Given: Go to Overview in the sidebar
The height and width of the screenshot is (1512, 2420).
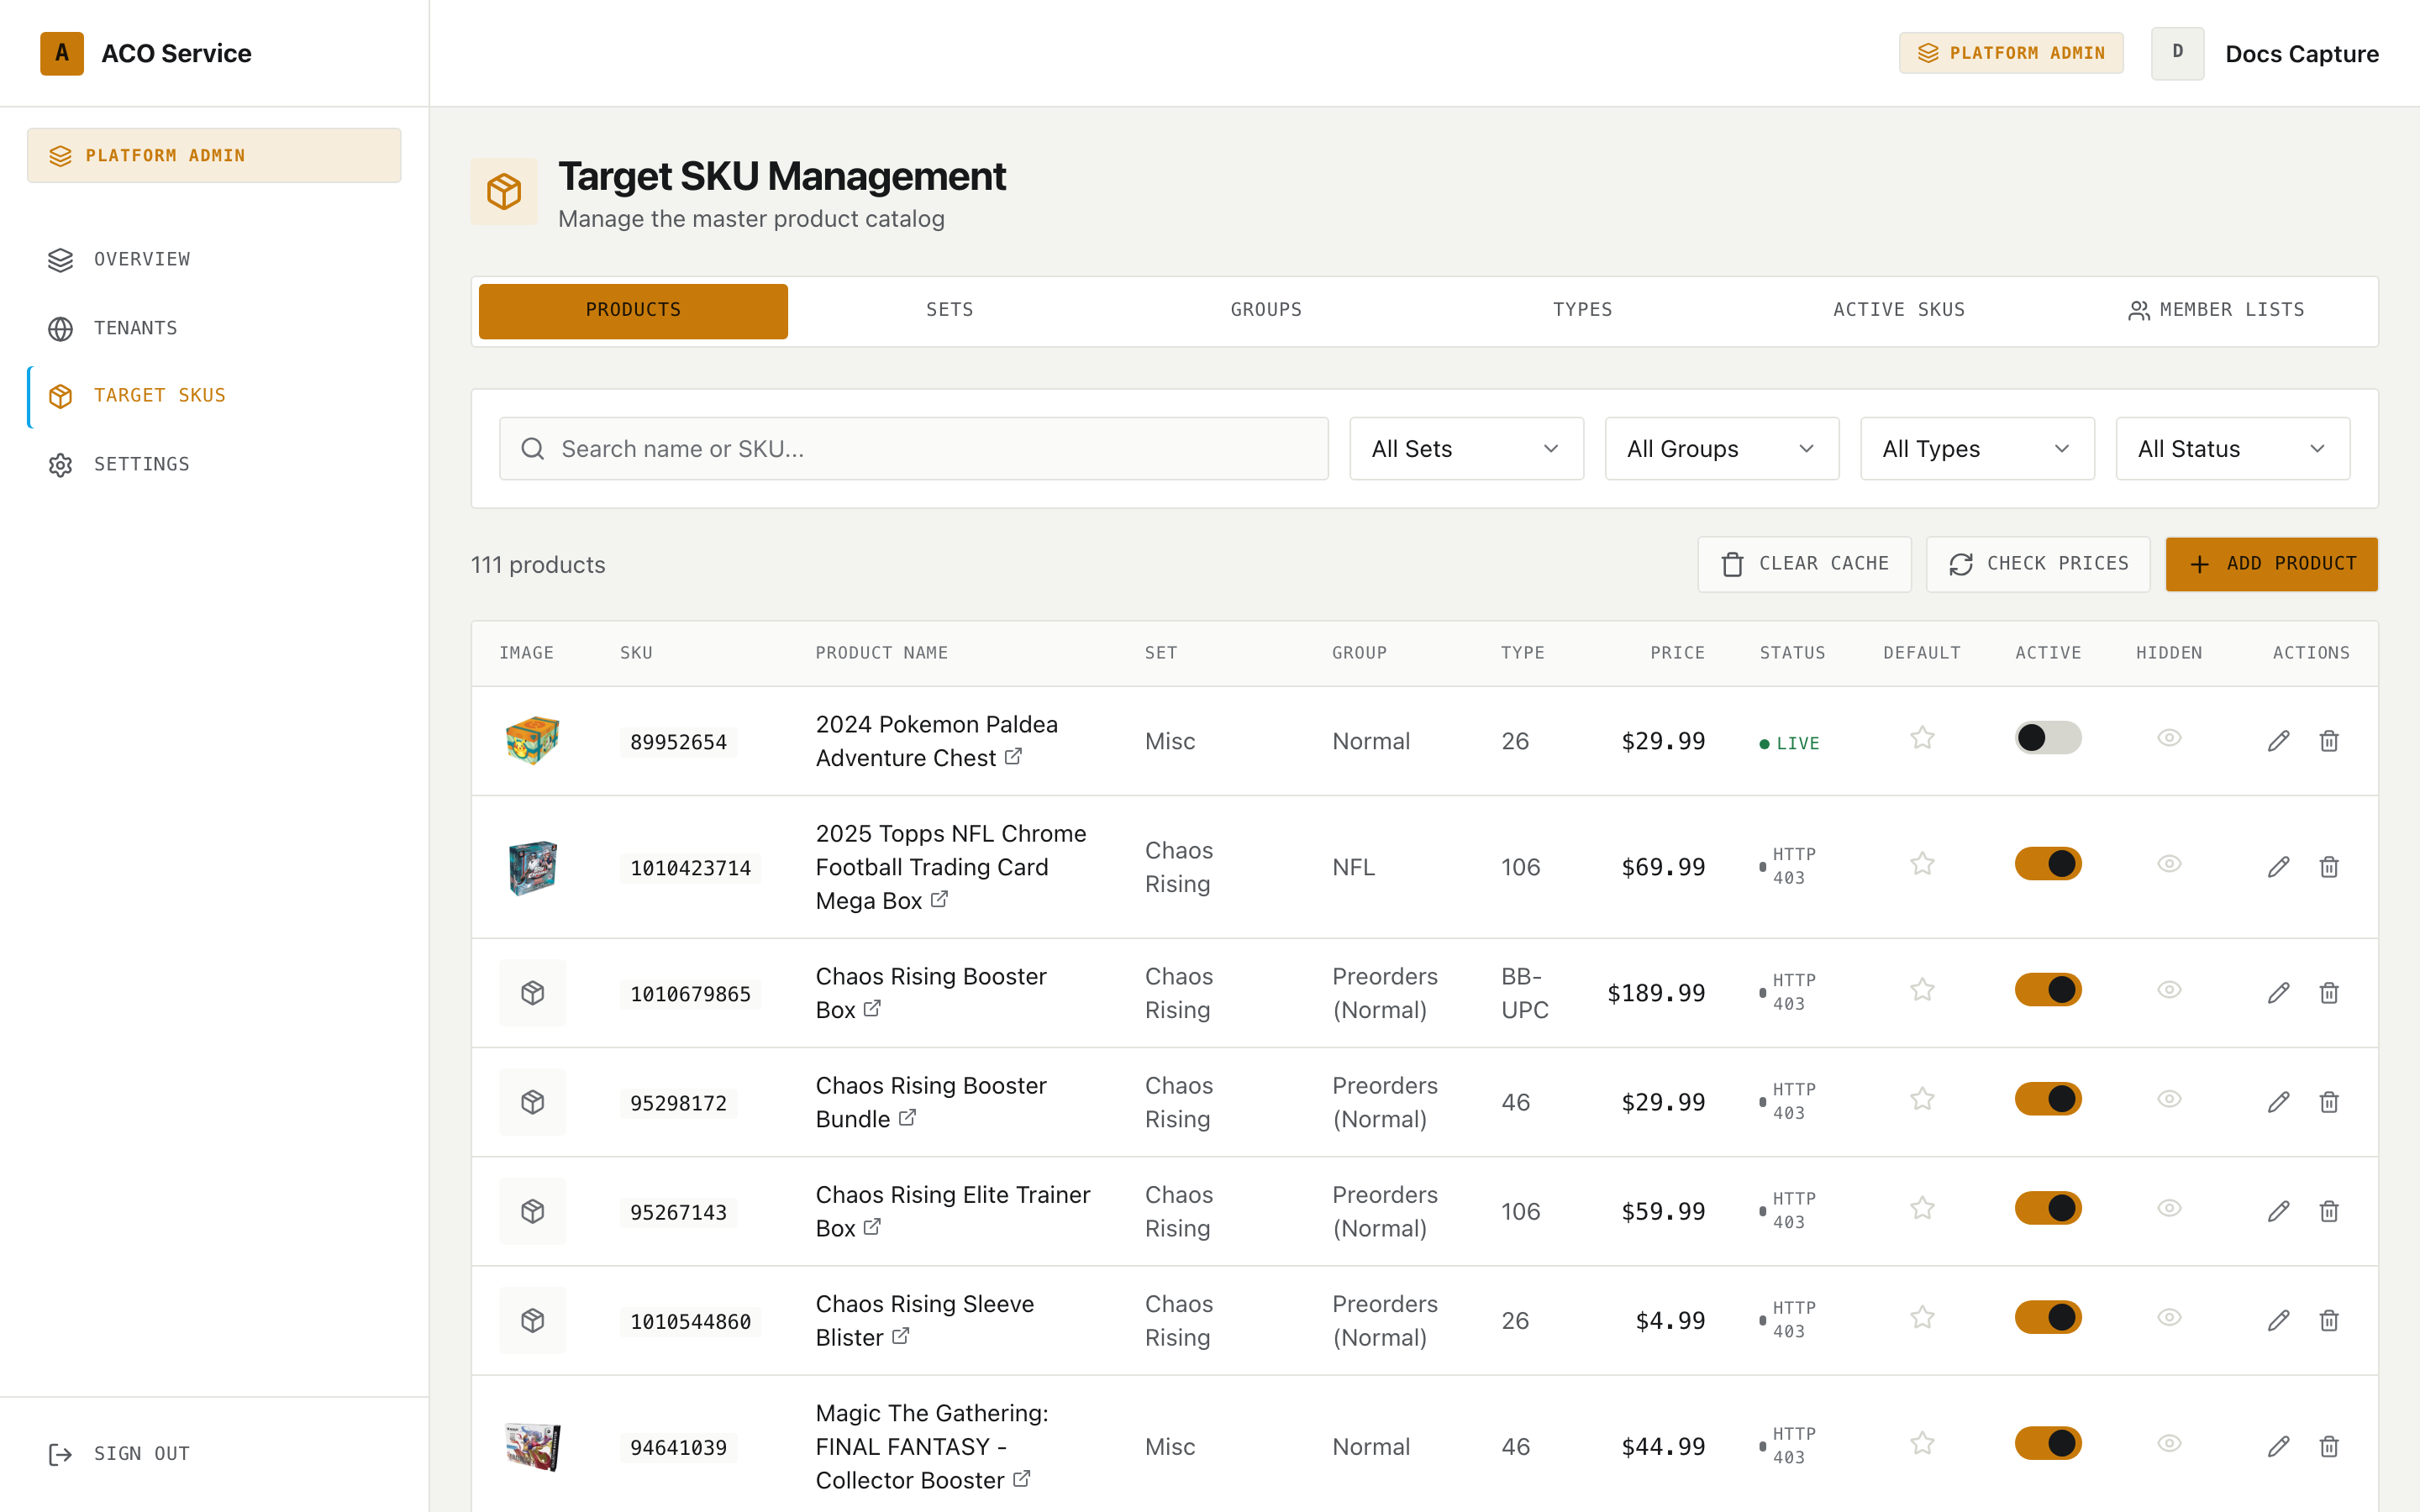Looking at the screenshot, I should pyautogui.click(x=214, y=260).
